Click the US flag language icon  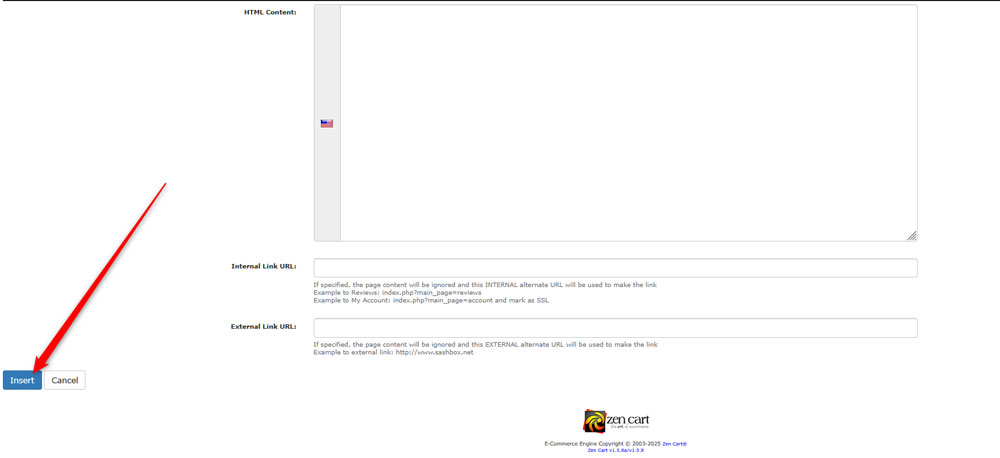coord(327,124)
